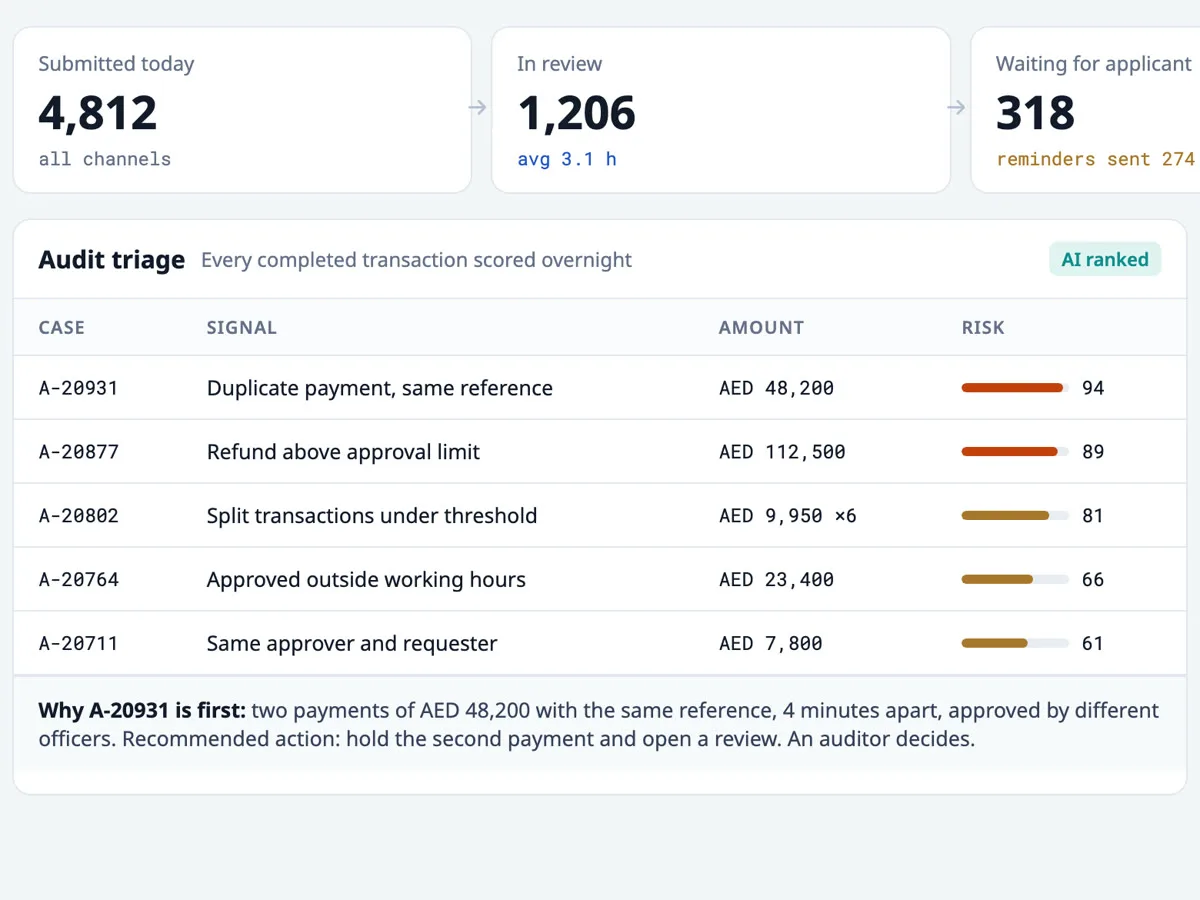Viewport: 1200px width, 900px height.
Task: Open the In review card
Action: [x=721, y=110]
